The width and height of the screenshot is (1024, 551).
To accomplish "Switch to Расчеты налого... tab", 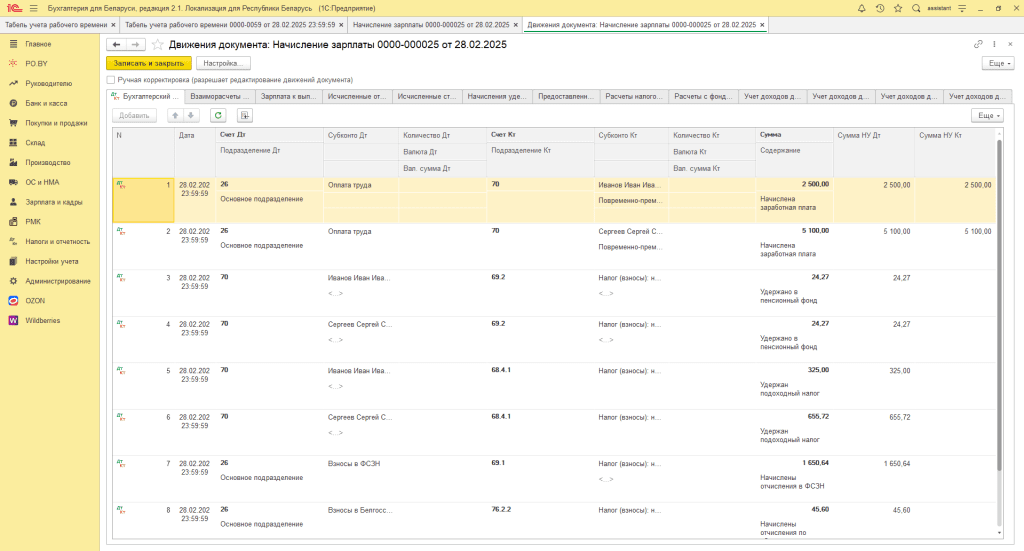I will [633, 97].
